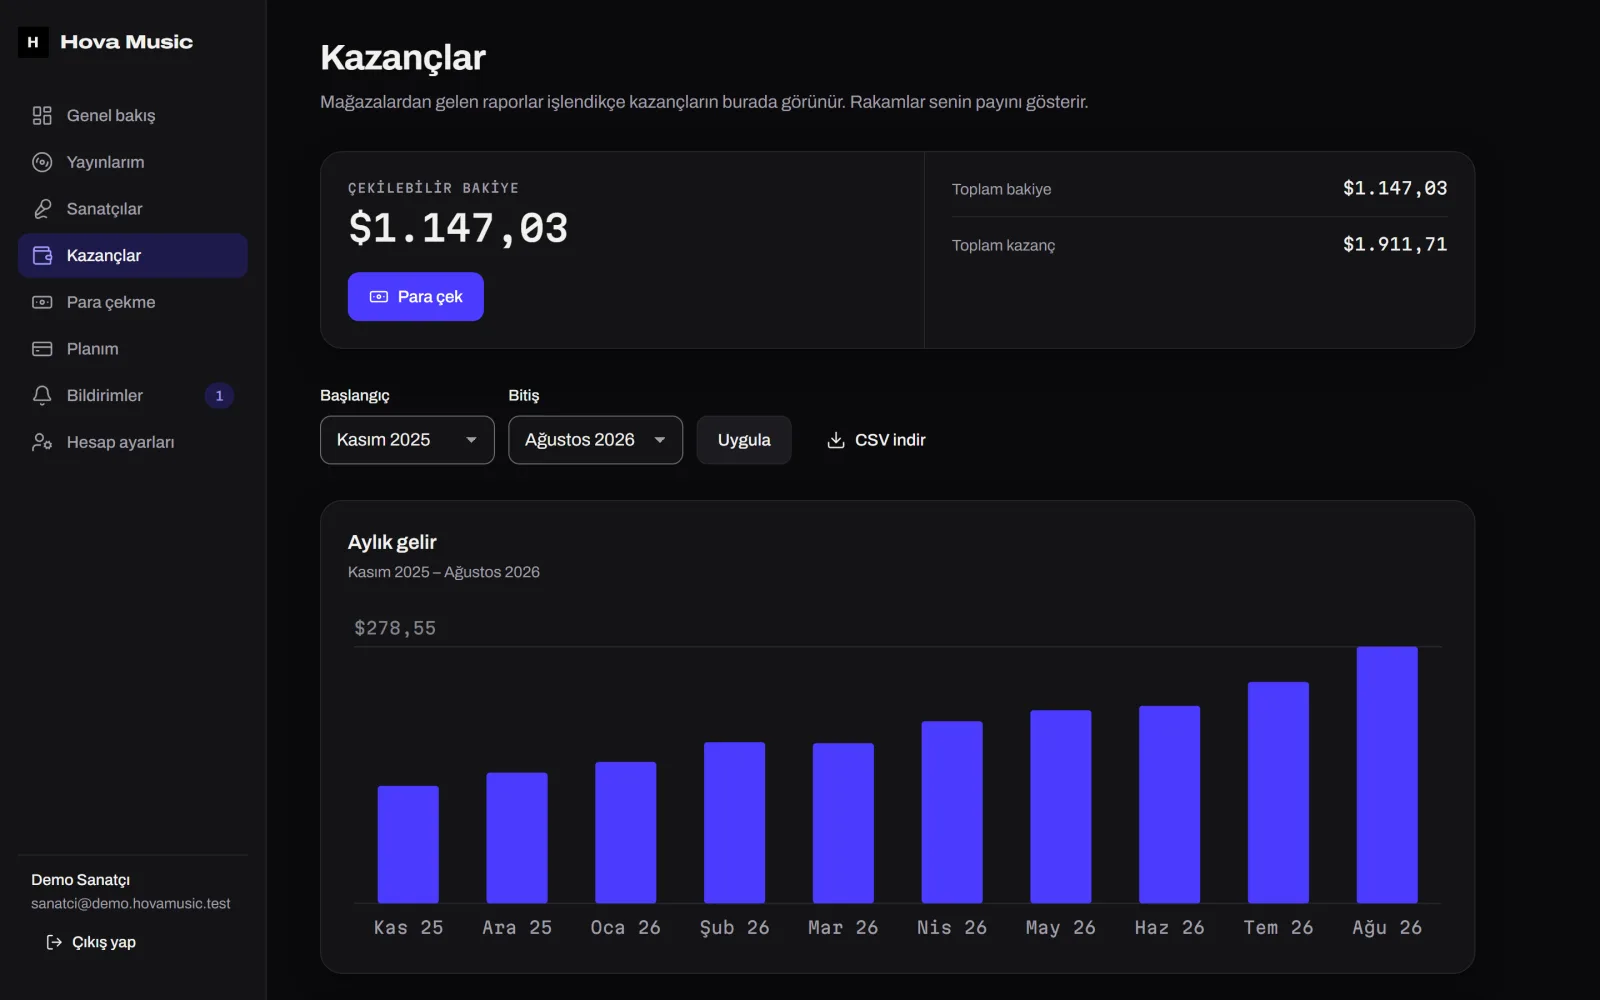Click the Tem 26 chart bar
1600x1000 pixels.
pyautogui.click(x=1278, y=793)
